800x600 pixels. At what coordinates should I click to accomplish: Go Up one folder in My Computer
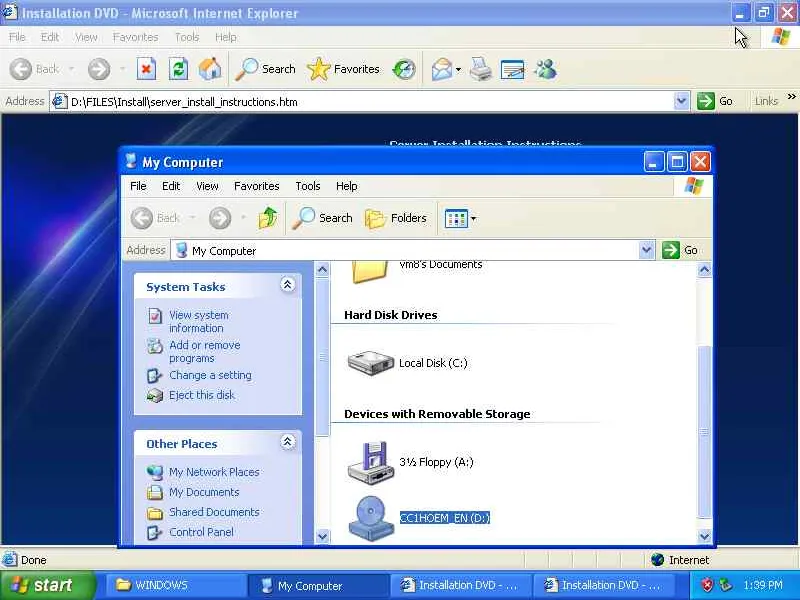(268, 218)
